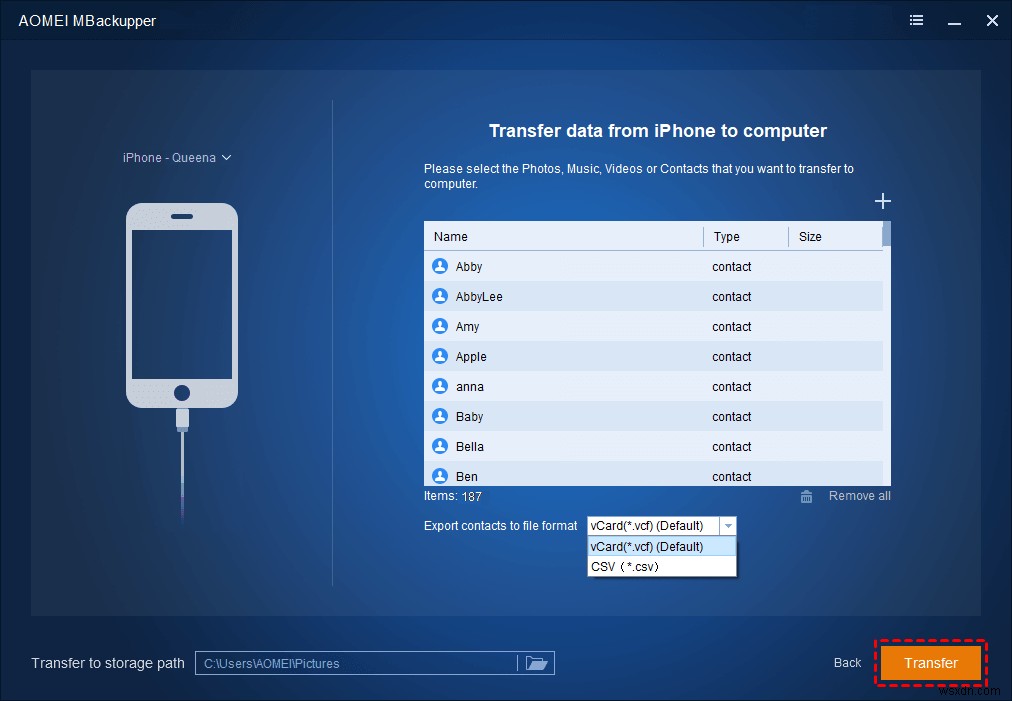Click the contact avatar icon next to Abby
Screen dimensions: 1012x701
pyautogui.click(x=440, y=266)
